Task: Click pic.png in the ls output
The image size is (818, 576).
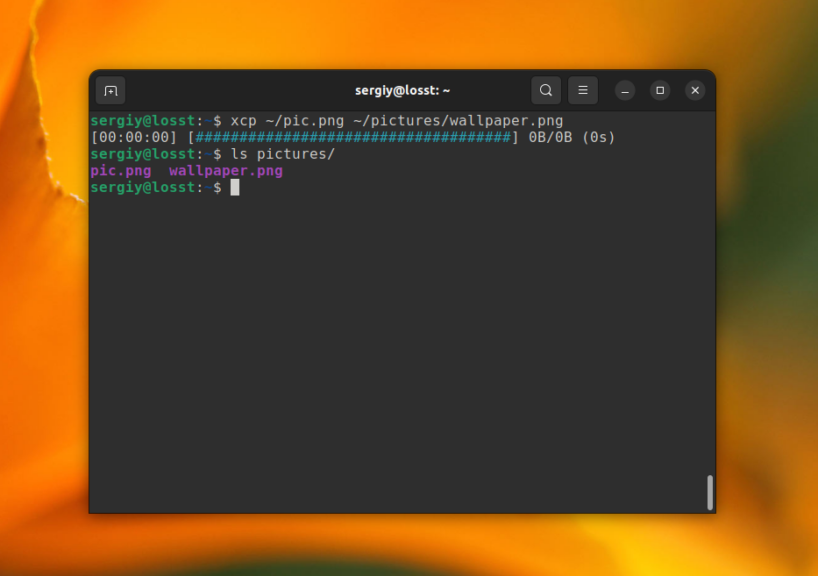Action: click(120, 171)
